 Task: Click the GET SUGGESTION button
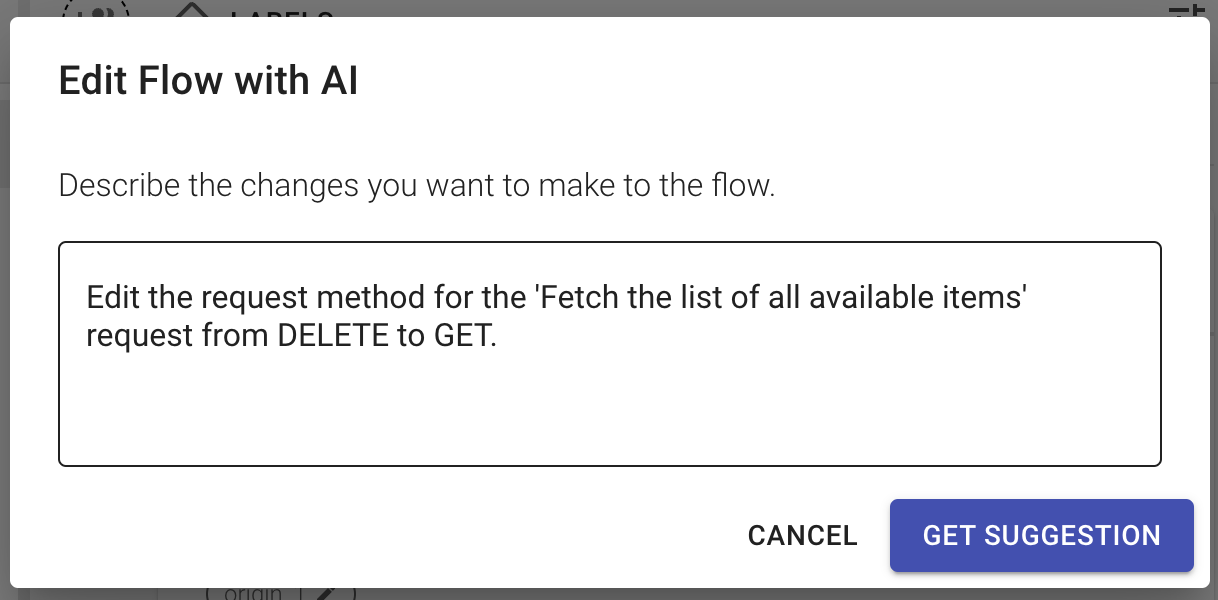coord(1041,535)
